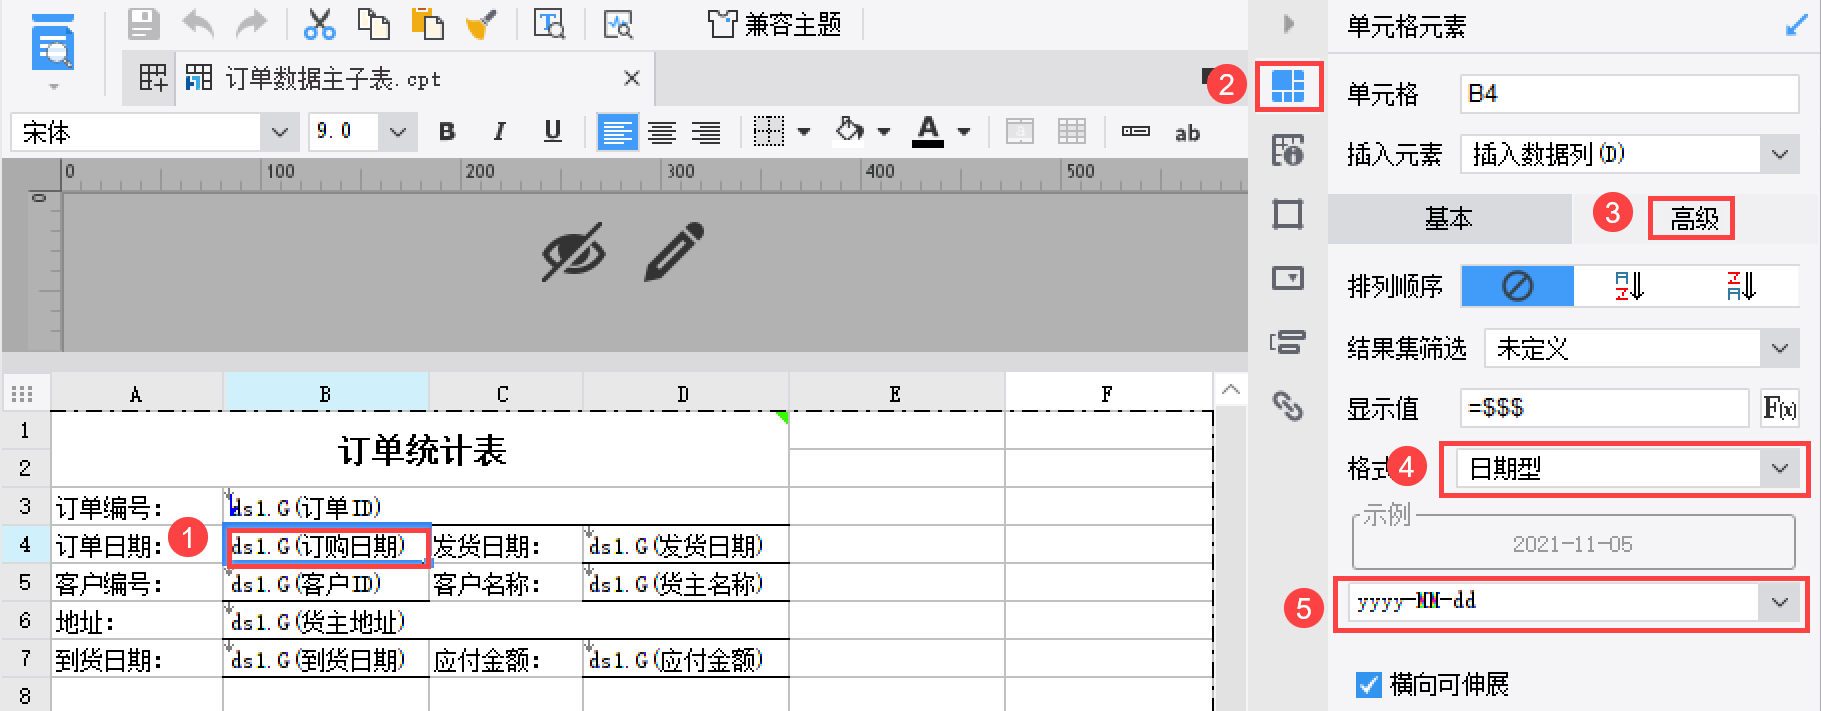Click the merge cells icon
Viewport: 1821px width, 711px height.
[x=1020, y=131]
